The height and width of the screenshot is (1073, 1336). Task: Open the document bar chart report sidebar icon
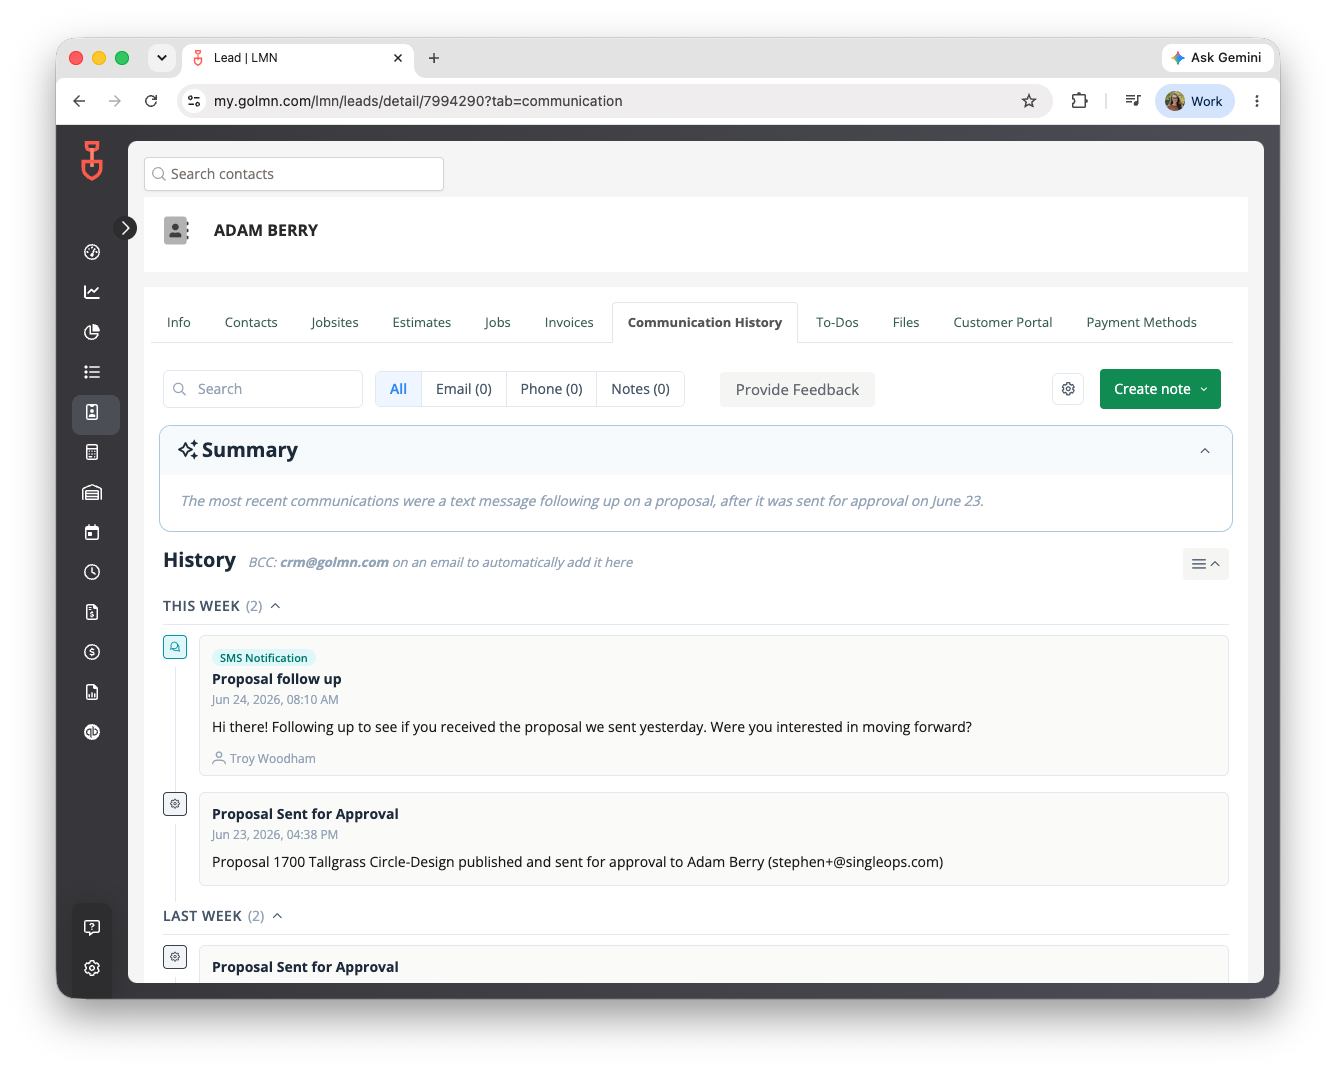point(92,692)
